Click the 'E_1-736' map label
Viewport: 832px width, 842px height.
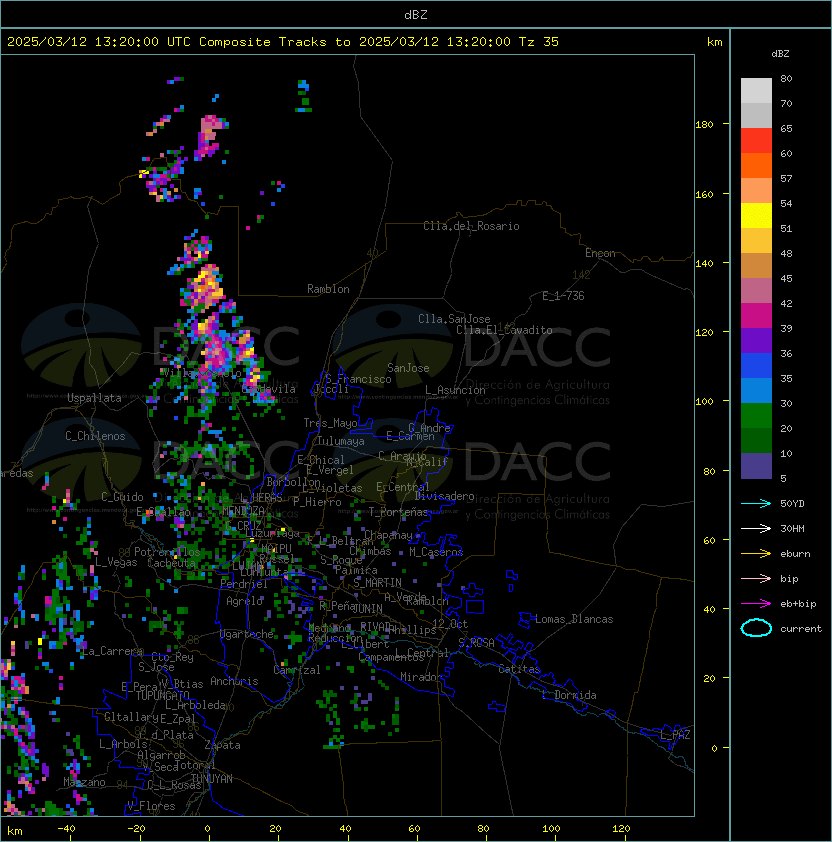coord(563,296)
